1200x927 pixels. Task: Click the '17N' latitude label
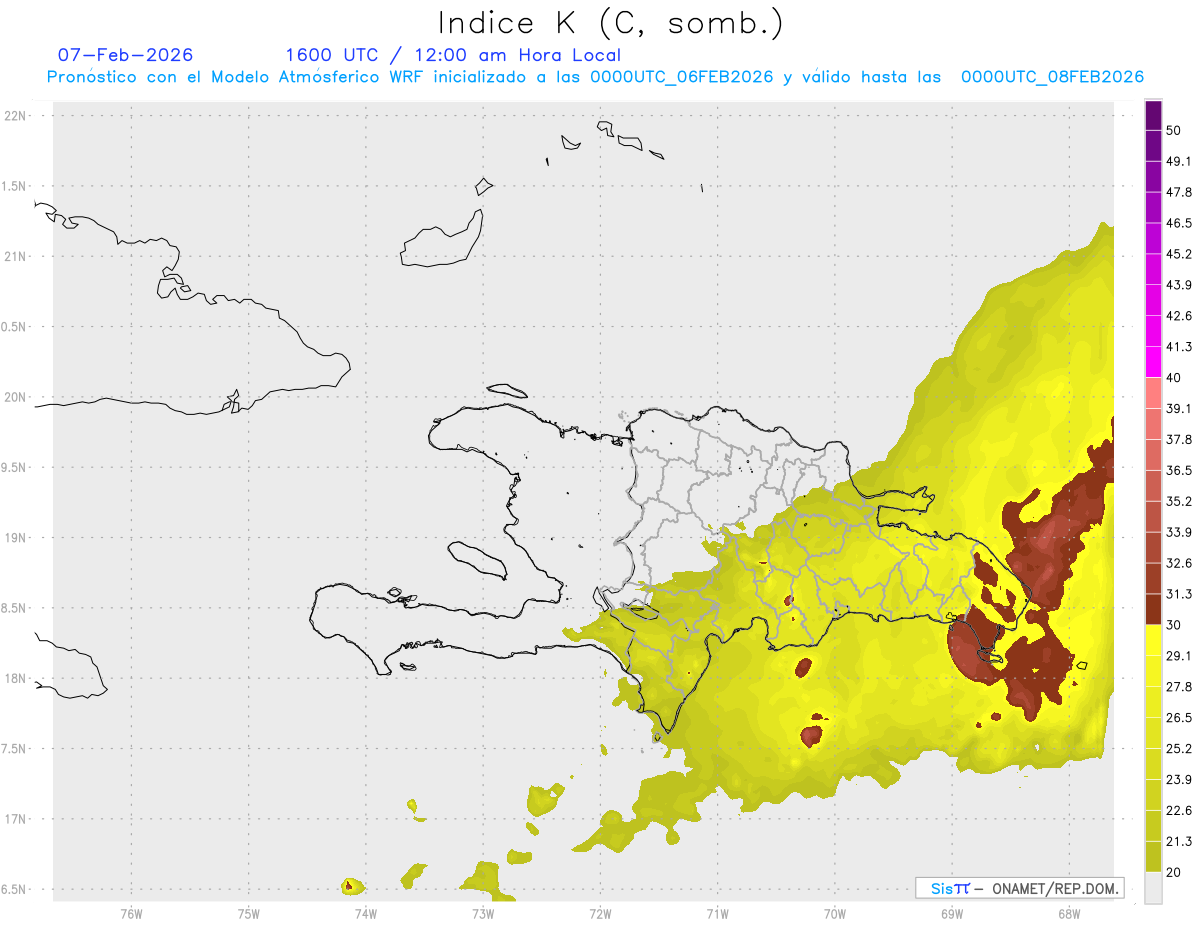[x=15, y=819]
